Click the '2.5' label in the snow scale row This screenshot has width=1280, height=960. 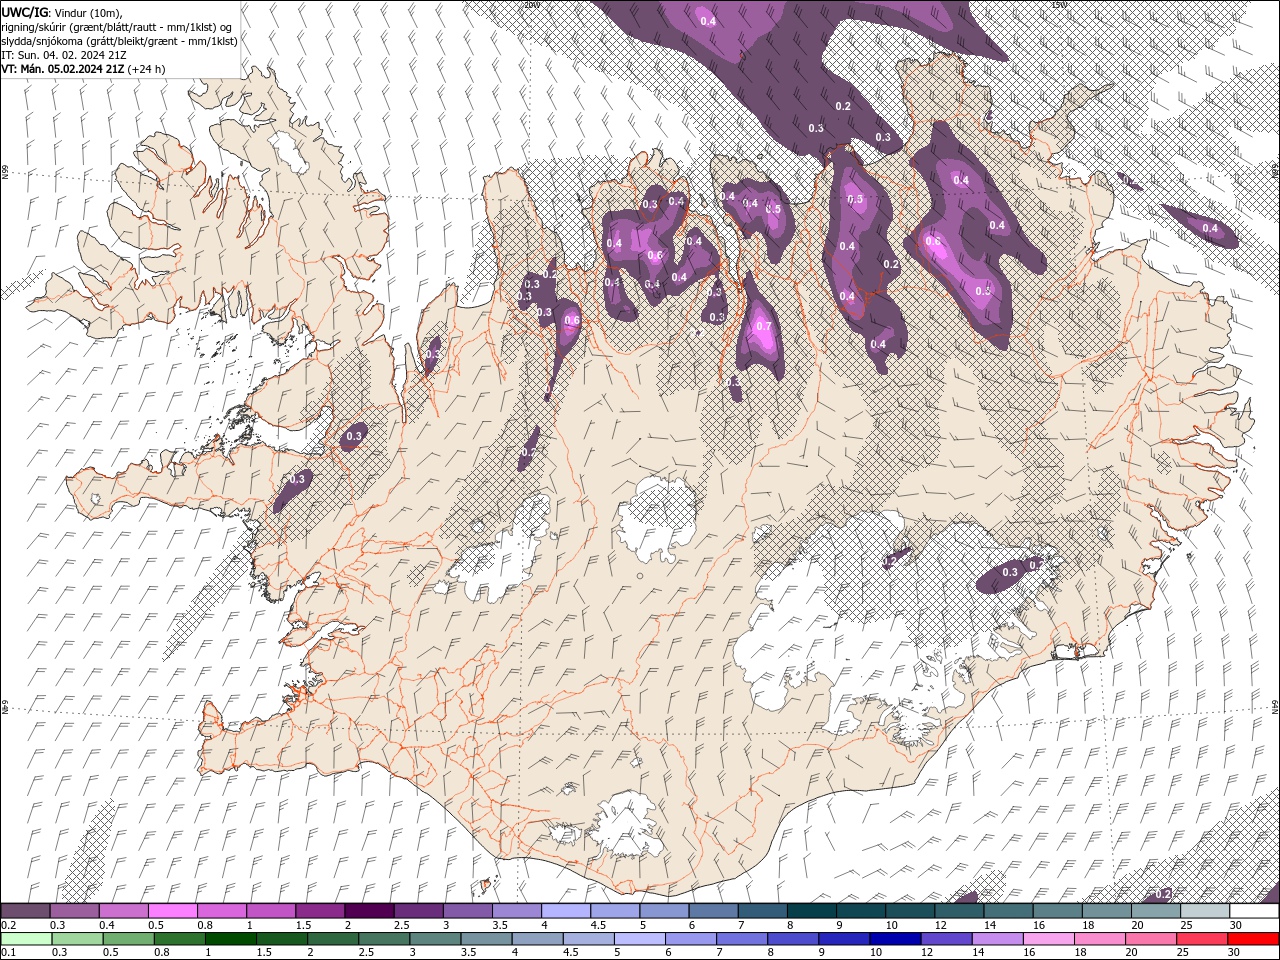tap(401, 925)
